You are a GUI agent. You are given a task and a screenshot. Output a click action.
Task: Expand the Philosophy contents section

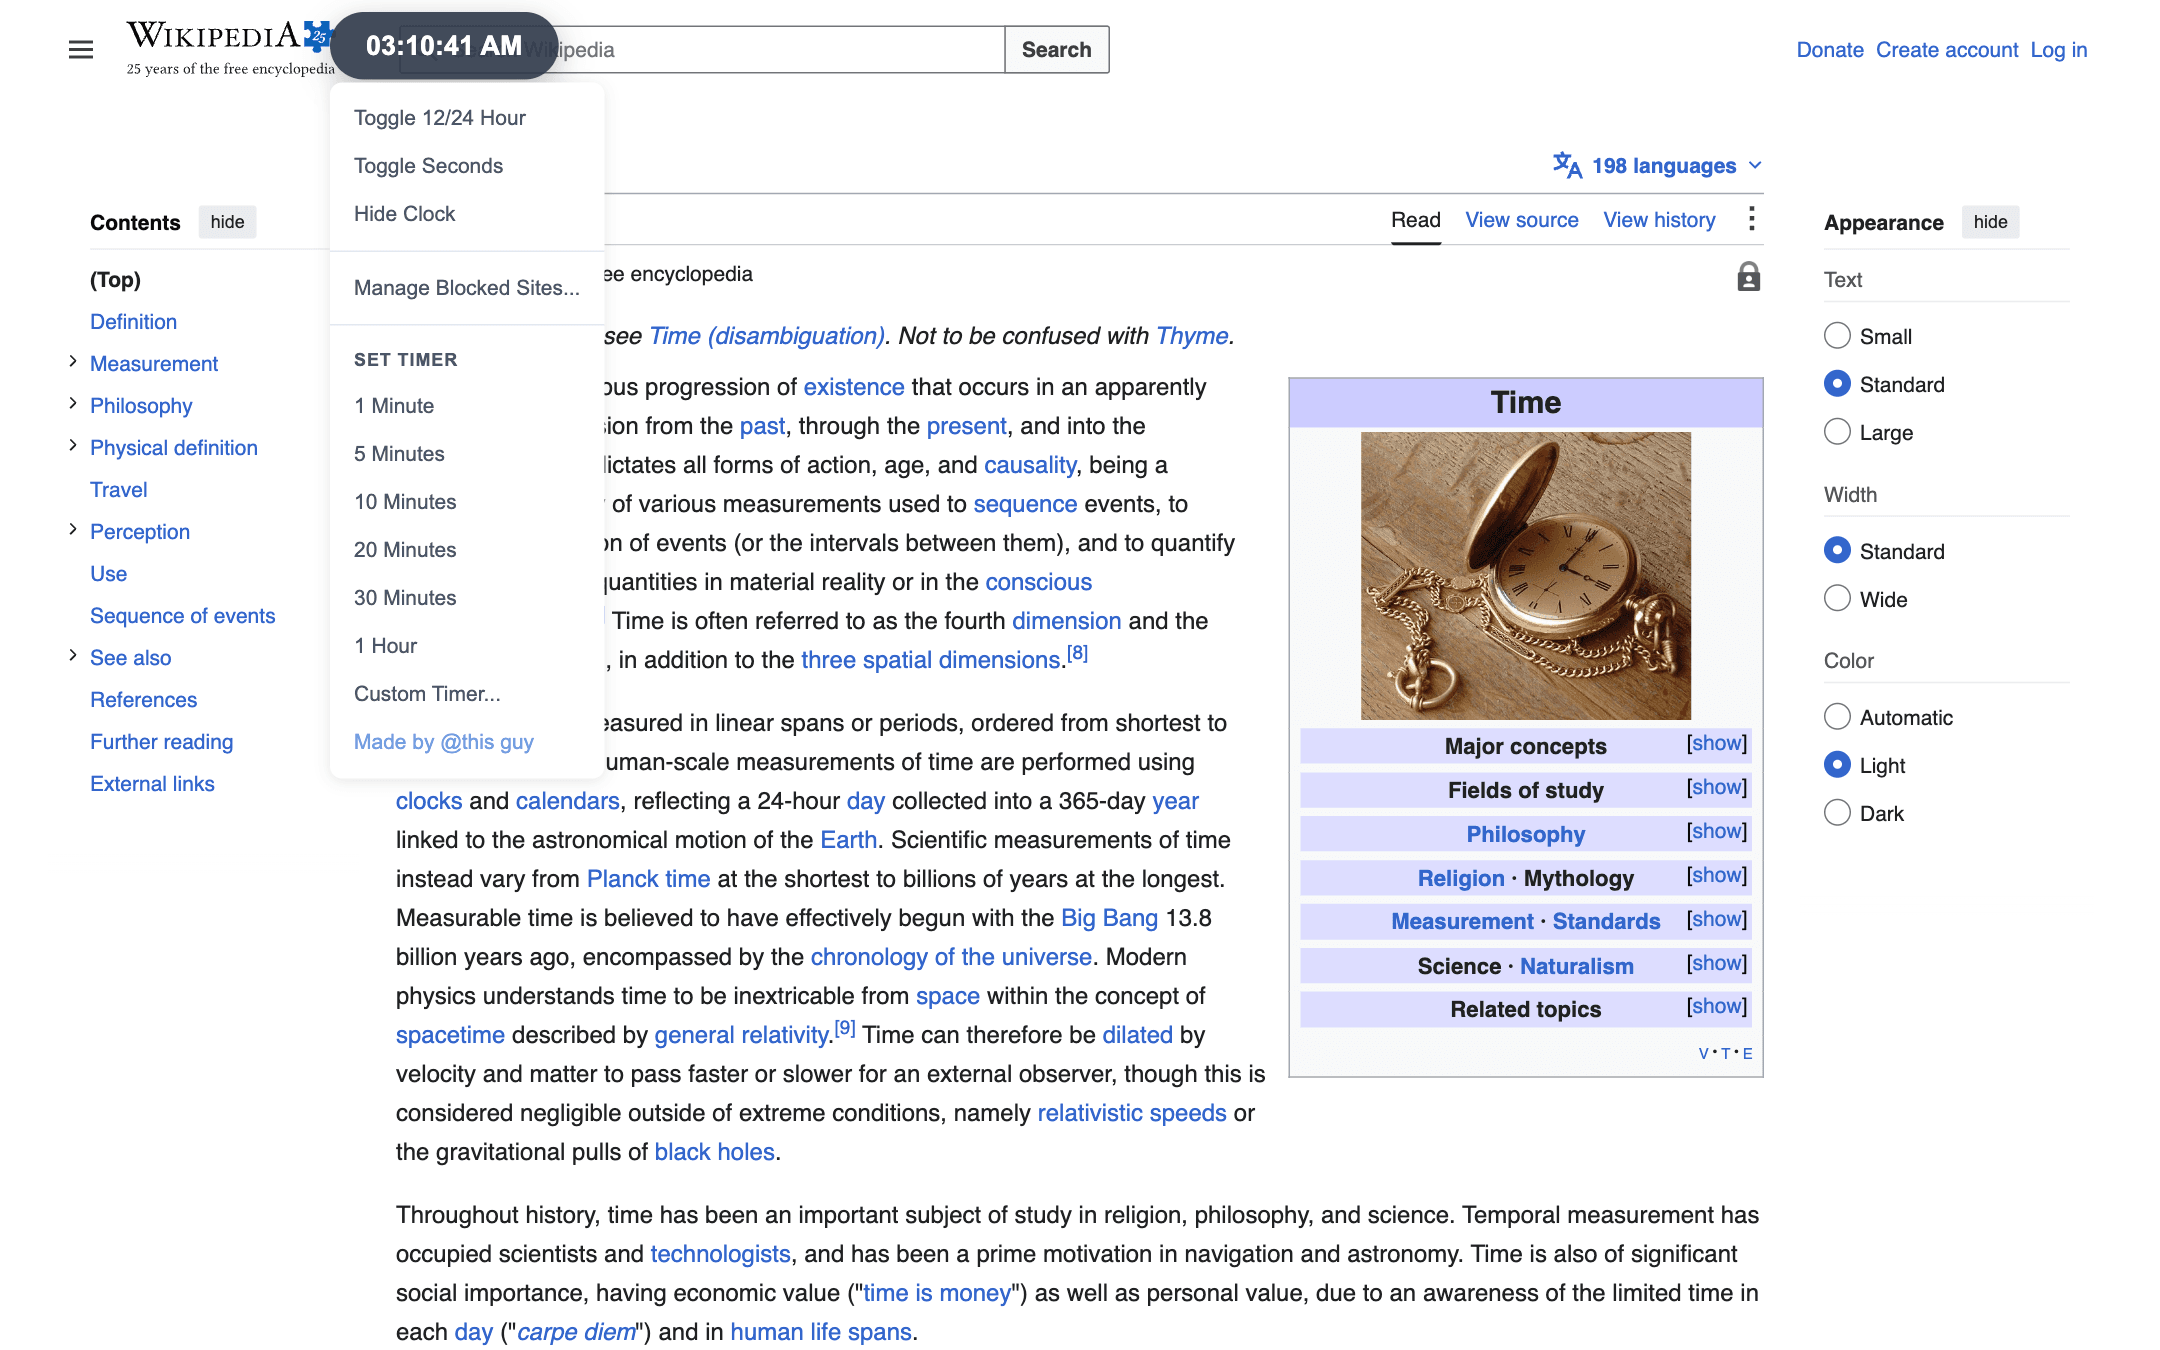pos(73,404)
